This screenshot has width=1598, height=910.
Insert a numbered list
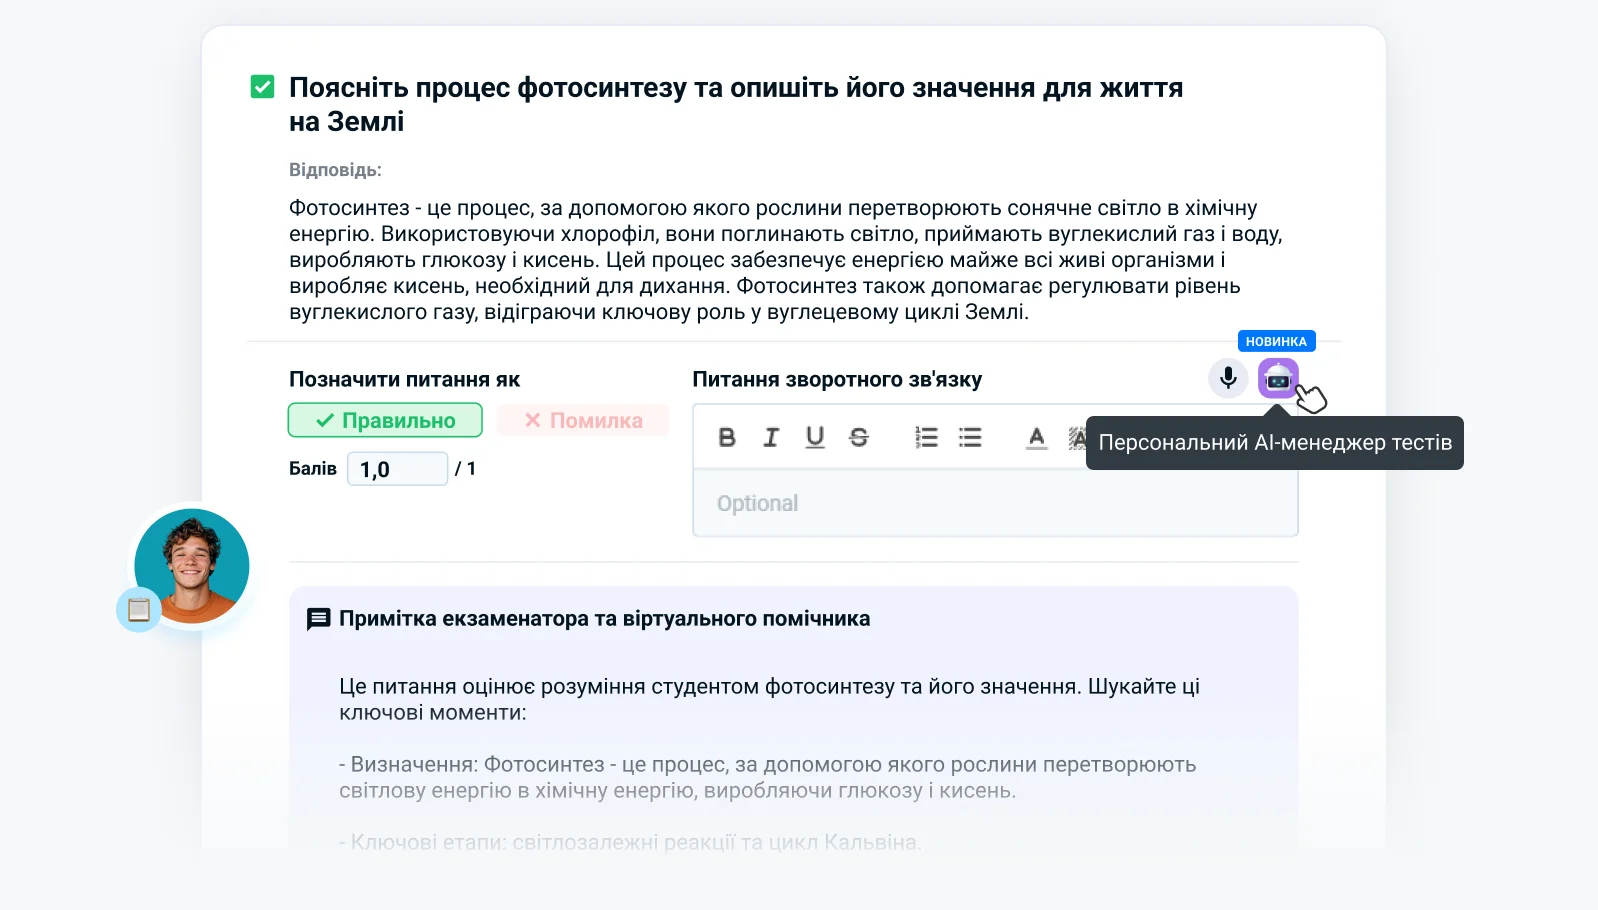pyautogui.click(x=926, y=437)
